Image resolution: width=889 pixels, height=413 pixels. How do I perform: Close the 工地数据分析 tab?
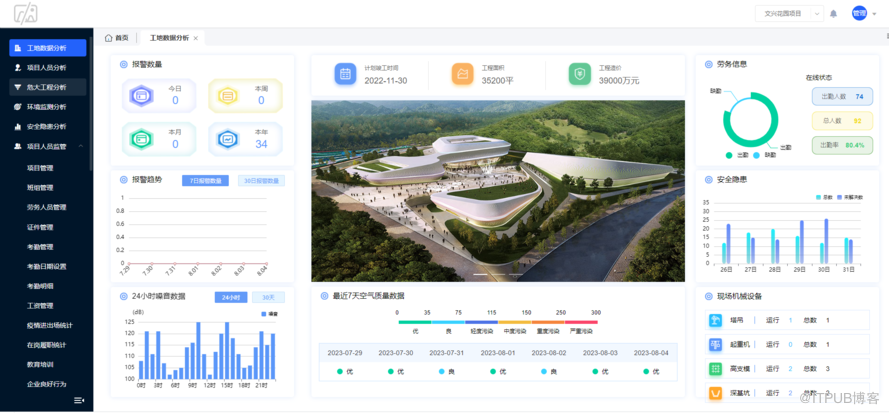pyautogui.click(x=196, y=38)
